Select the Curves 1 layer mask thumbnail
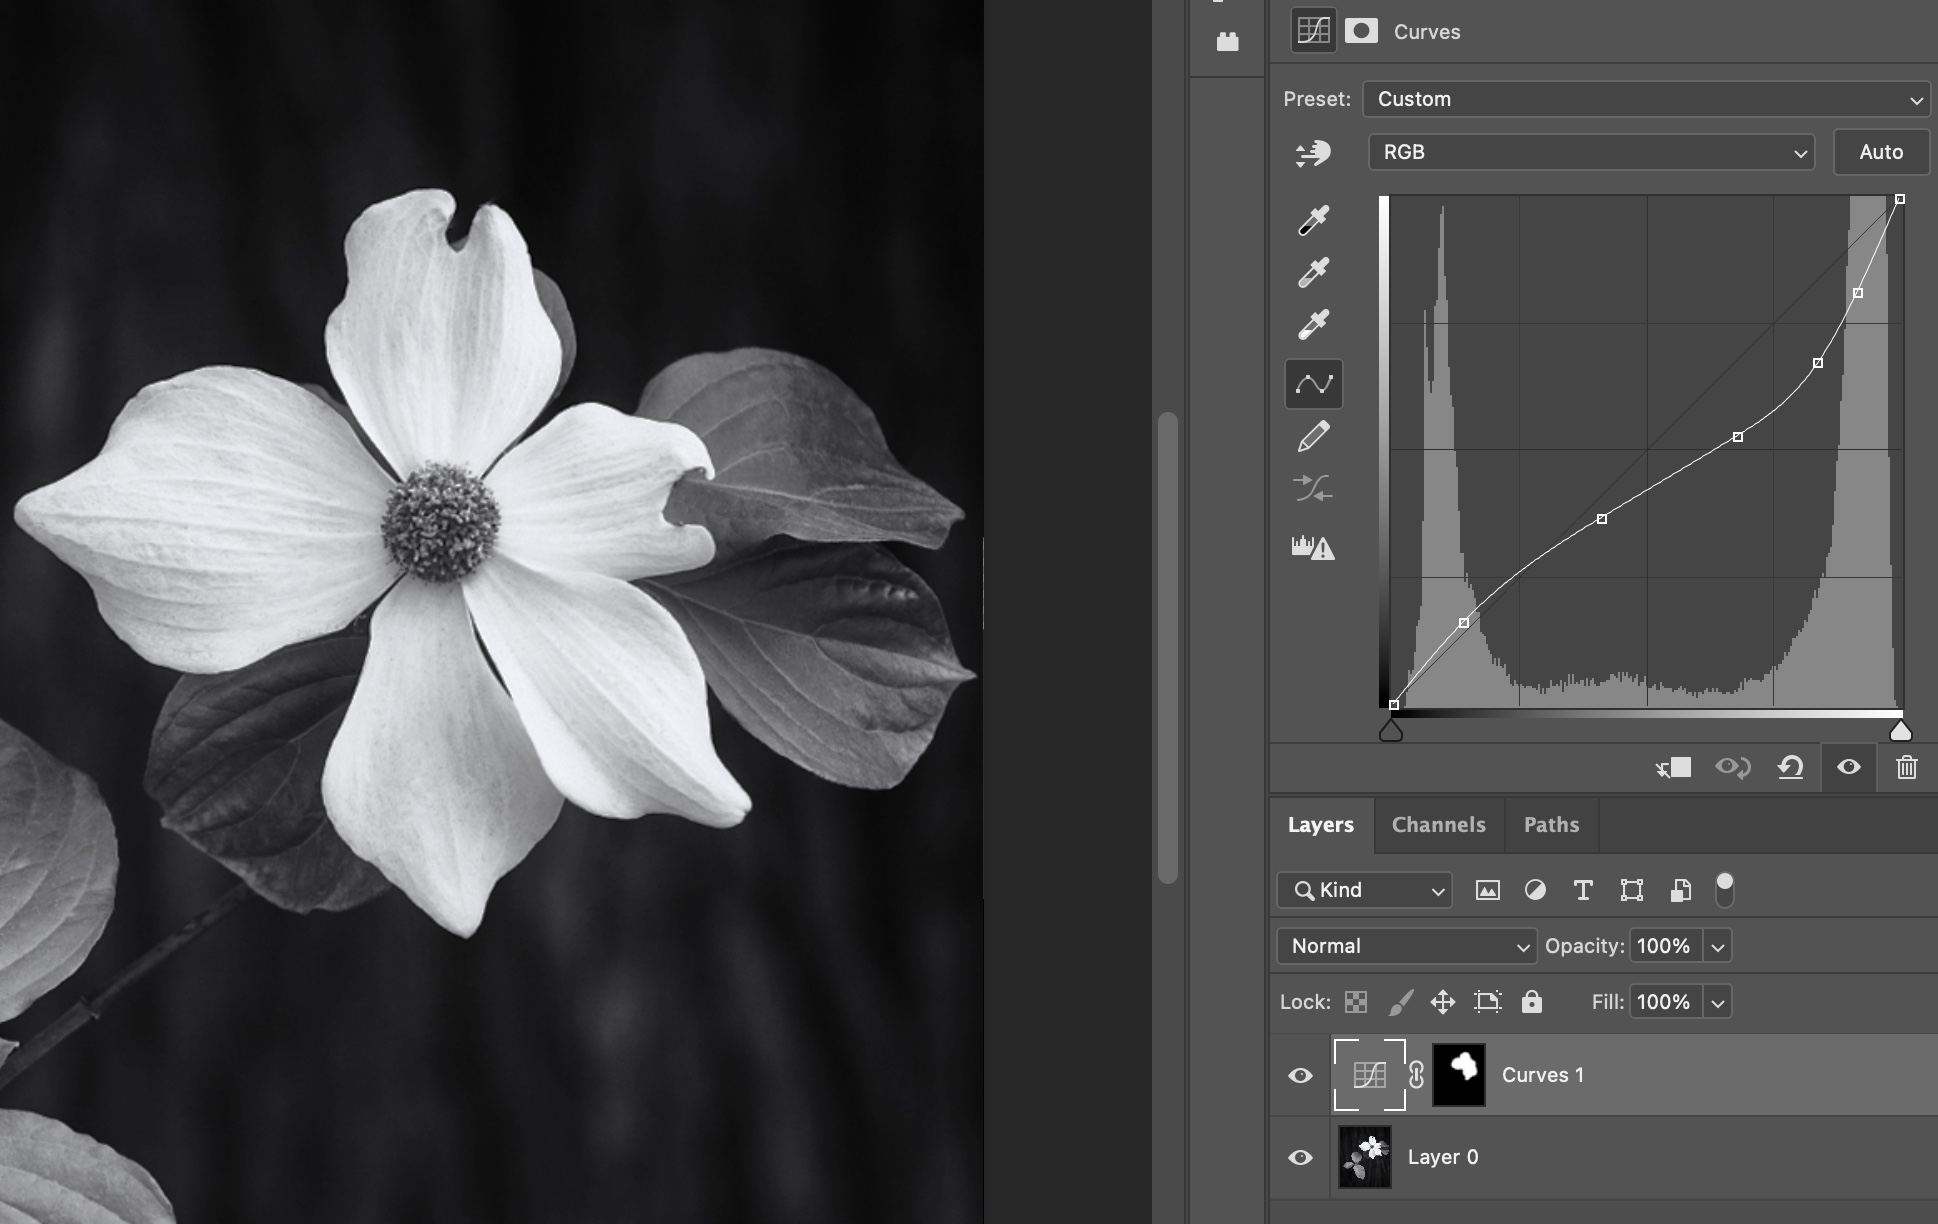The image size is (1938, 1224). point(1459,1075)
